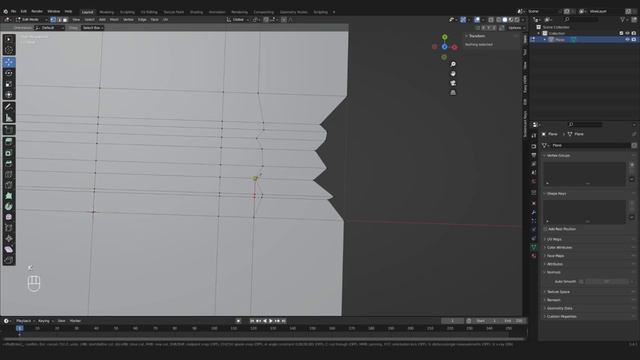Activate the Rotate tool

click(9, 73)
